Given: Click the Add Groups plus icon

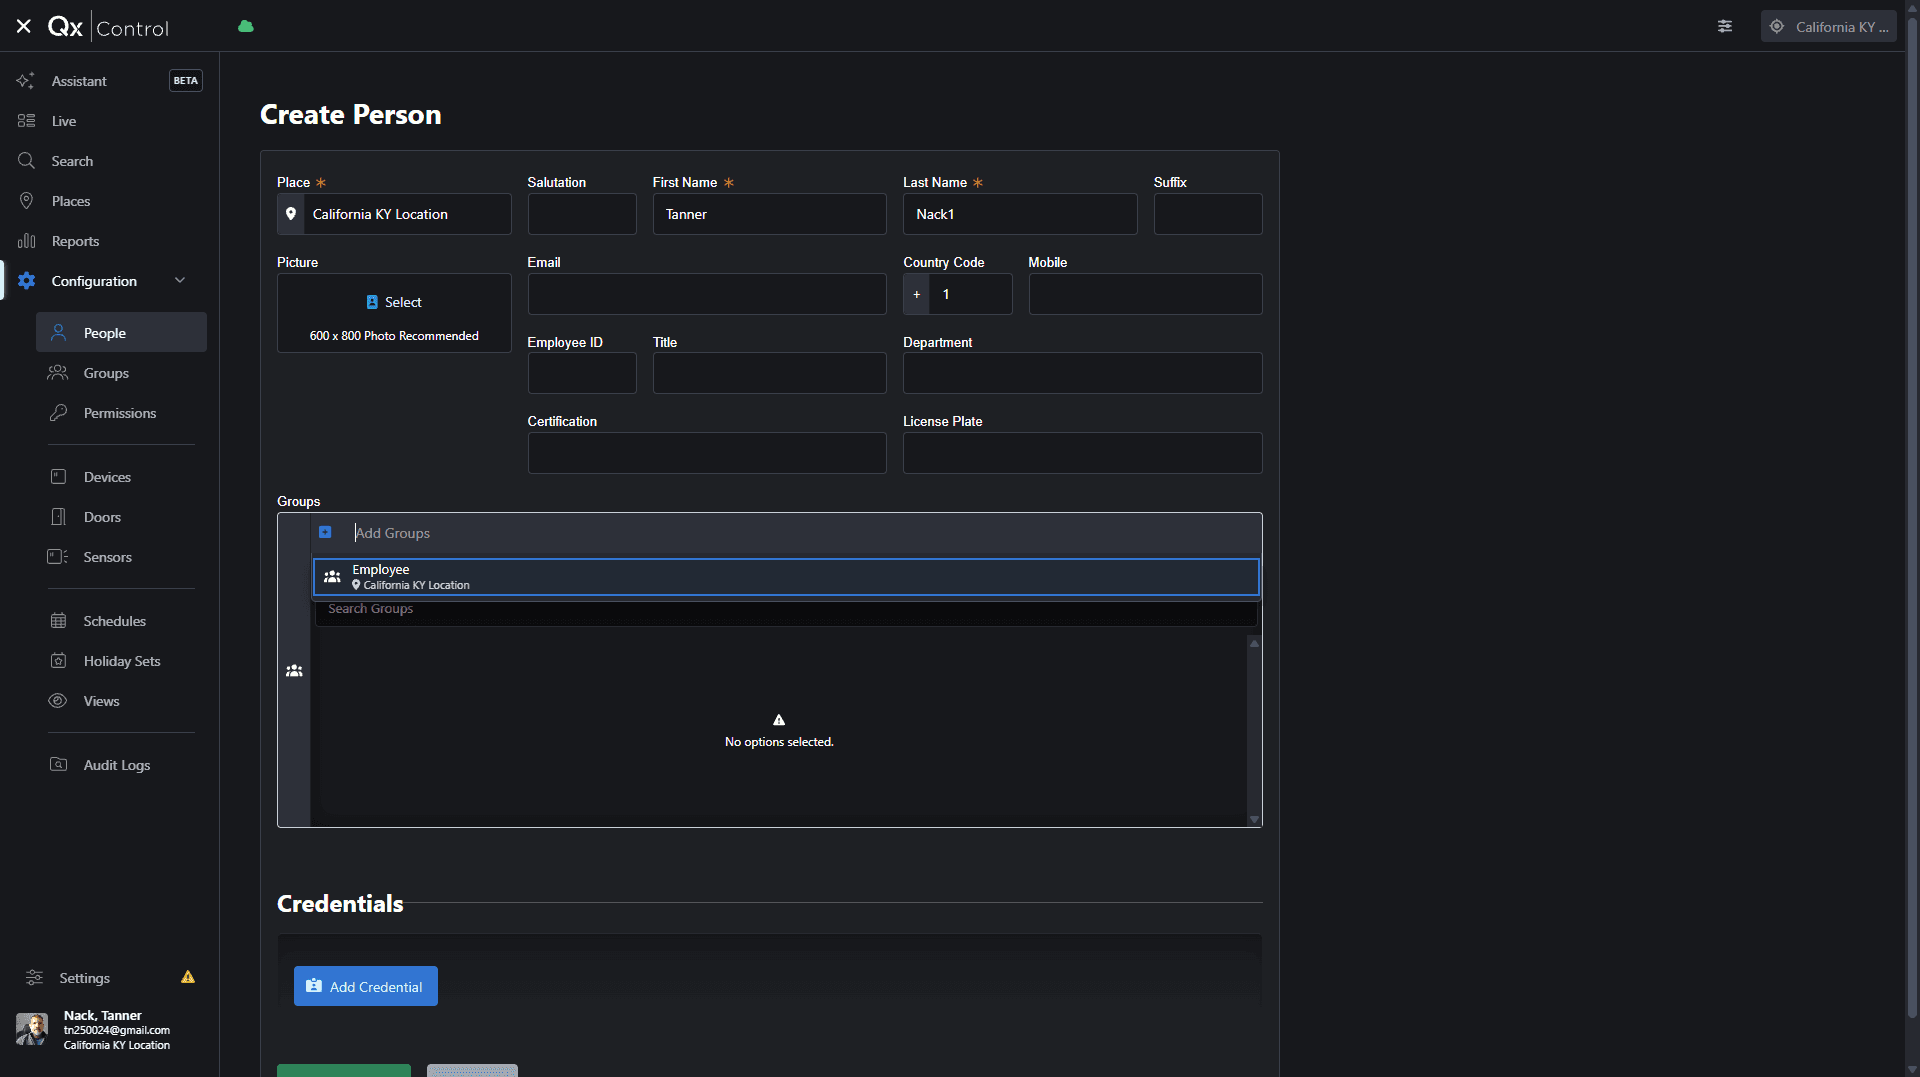Looking at the screenshot, I should click(x=325, y=532).
